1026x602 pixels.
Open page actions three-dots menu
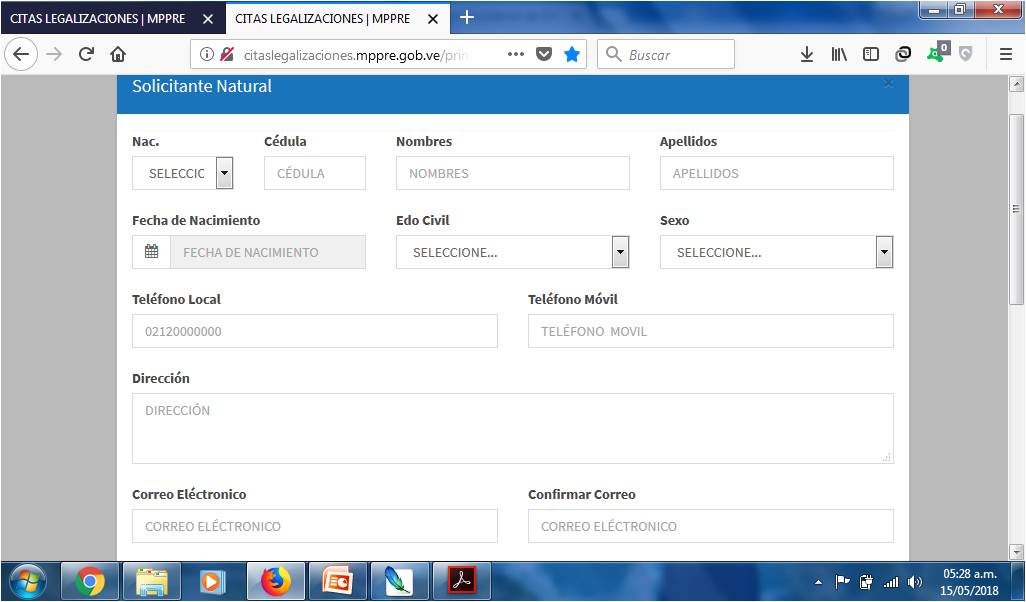click(516, 54)
